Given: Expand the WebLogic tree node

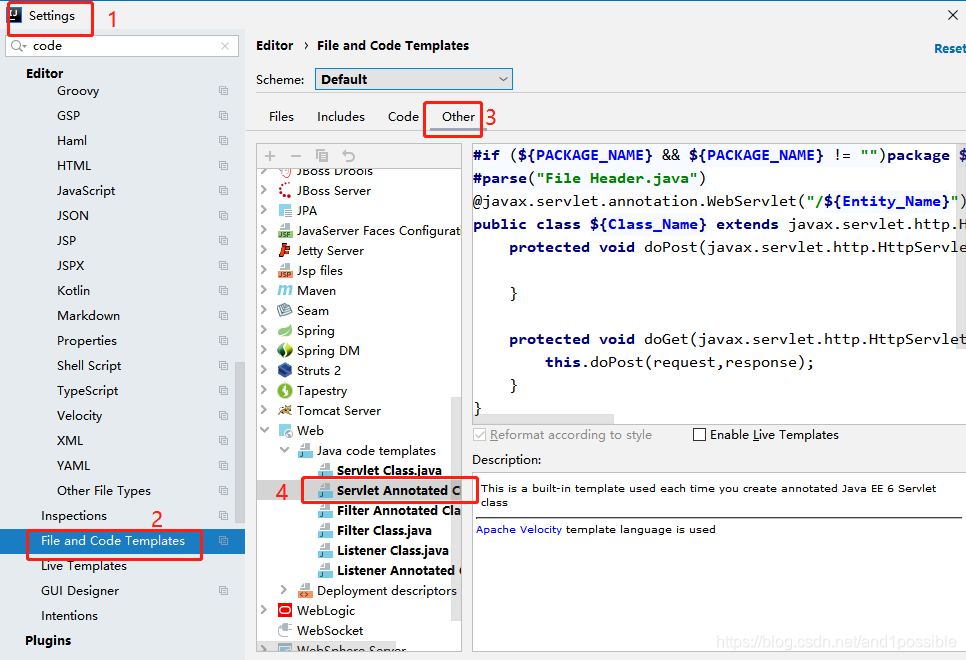Looking at the screenshot, I should 264,610.
